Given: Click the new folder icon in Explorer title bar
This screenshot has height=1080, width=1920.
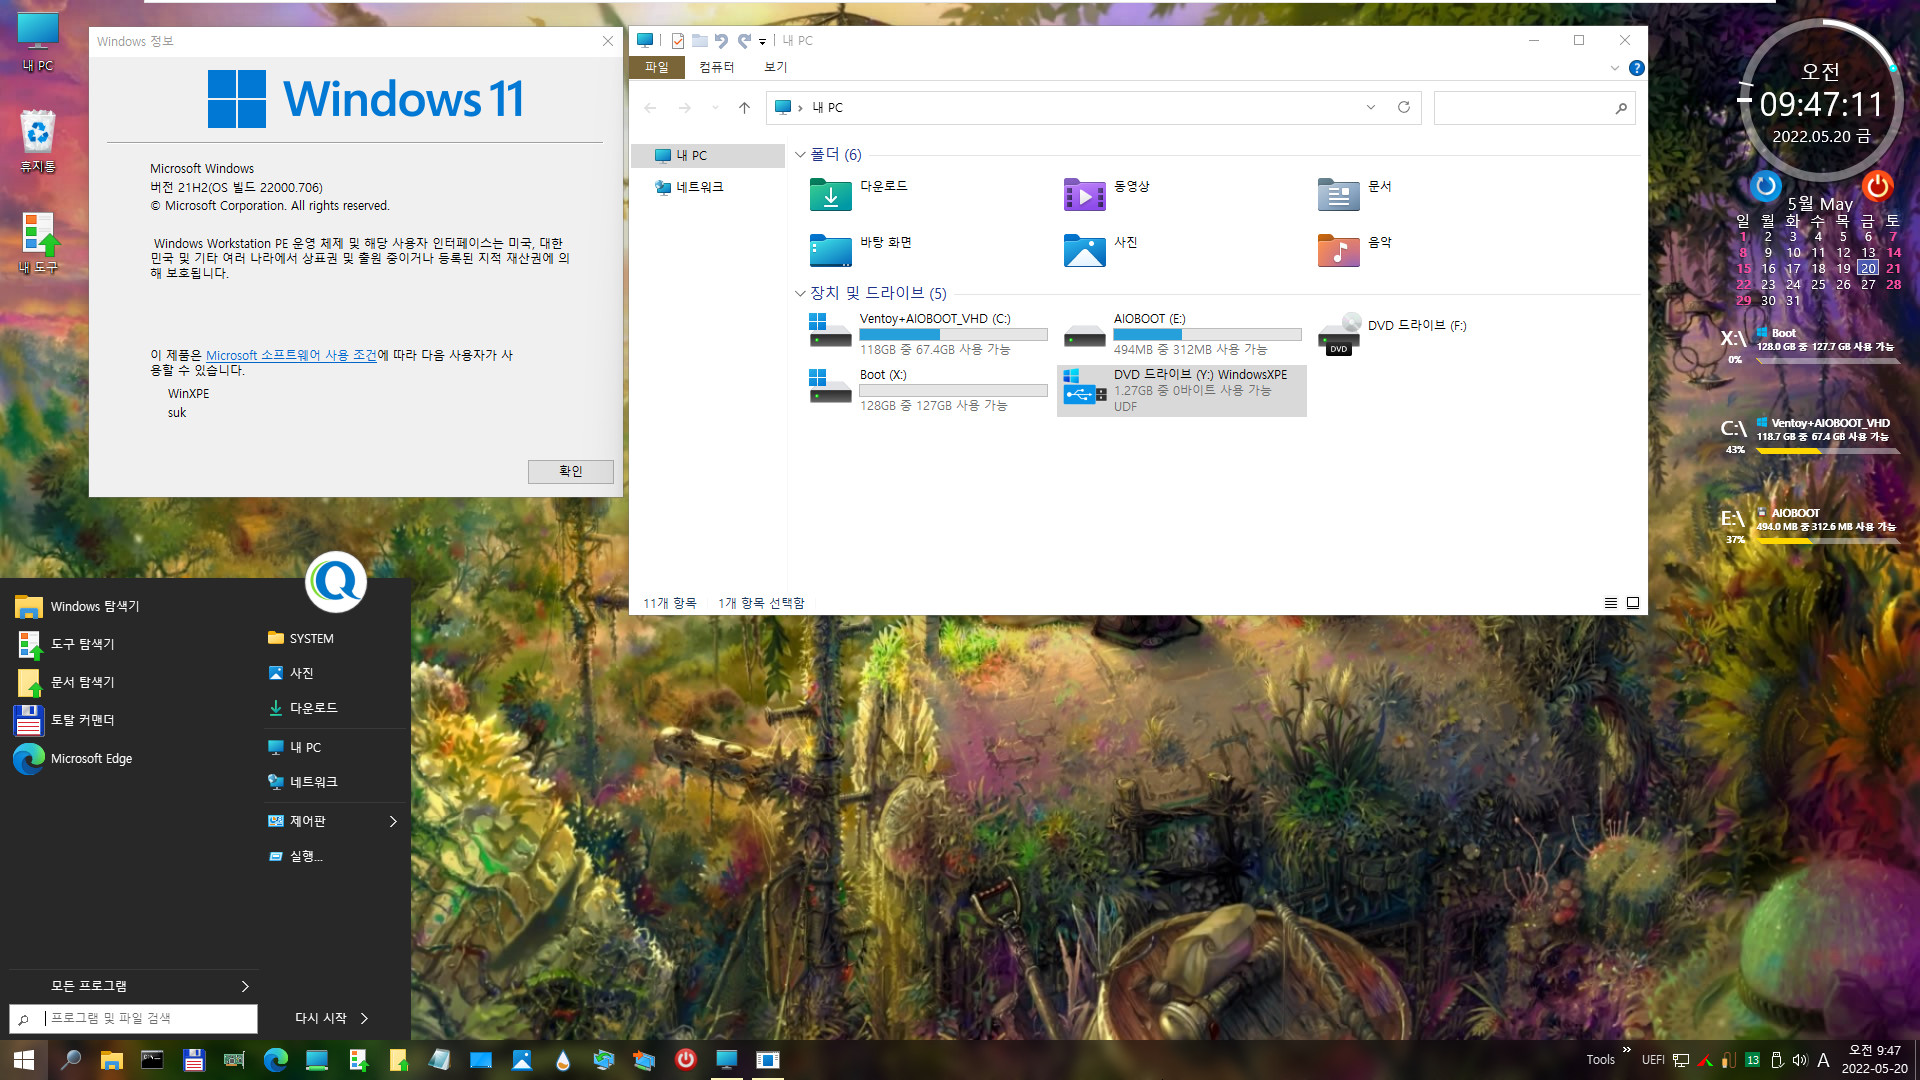Looking at the screenshot, I should pyautogui.click(x=700, y=41).
